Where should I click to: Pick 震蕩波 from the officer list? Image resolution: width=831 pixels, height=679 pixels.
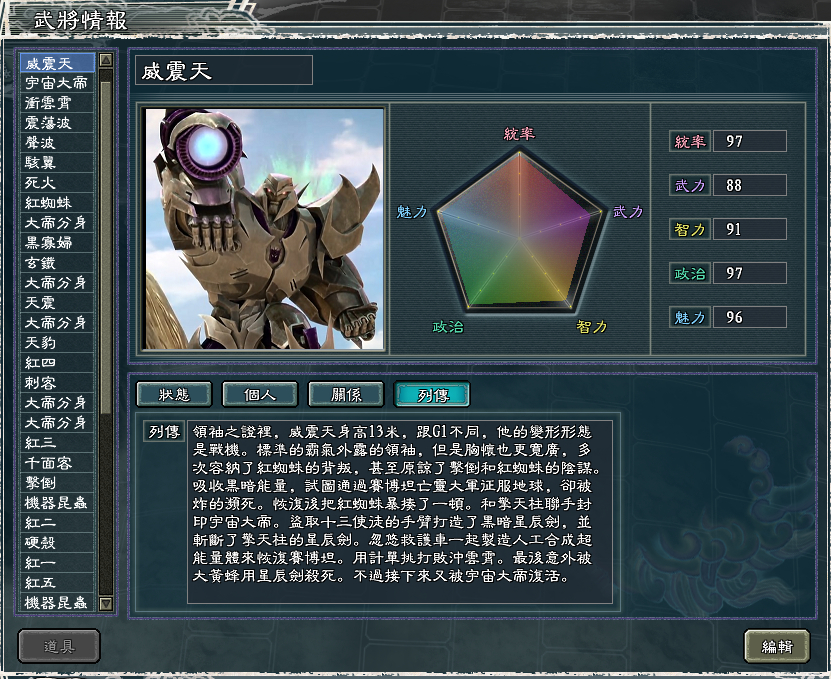click(x=57, y=123)
